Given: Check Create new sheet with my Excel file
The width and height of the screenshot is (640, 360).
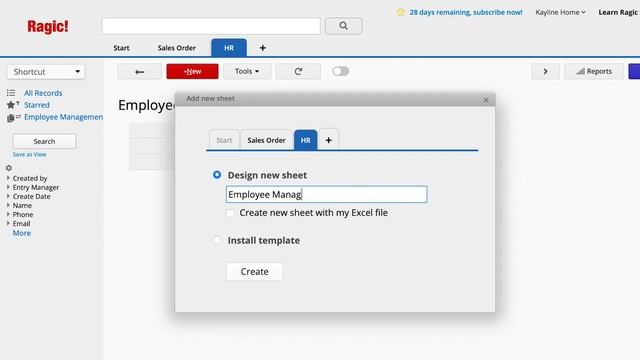Looking at the screenshot, I should pos(230,213).
